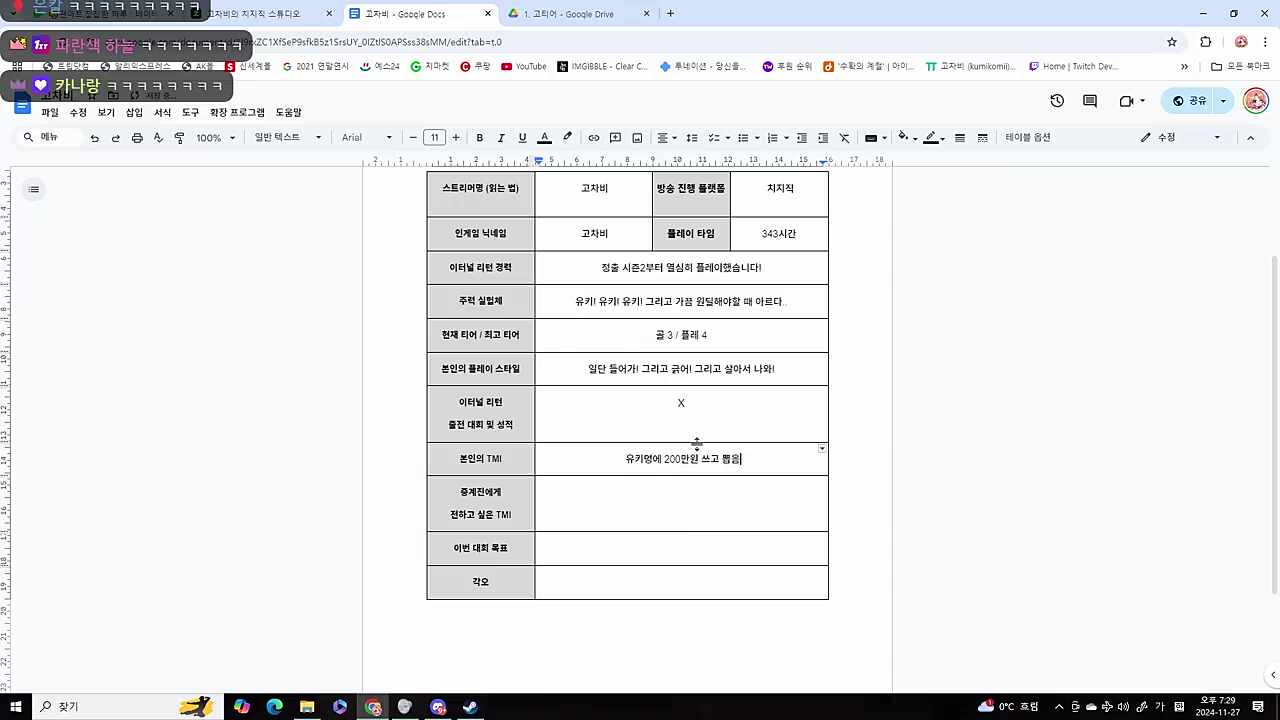Viewport: 1280px width, 720px height.
Task: Choose the text color
Action: point(545,138)
